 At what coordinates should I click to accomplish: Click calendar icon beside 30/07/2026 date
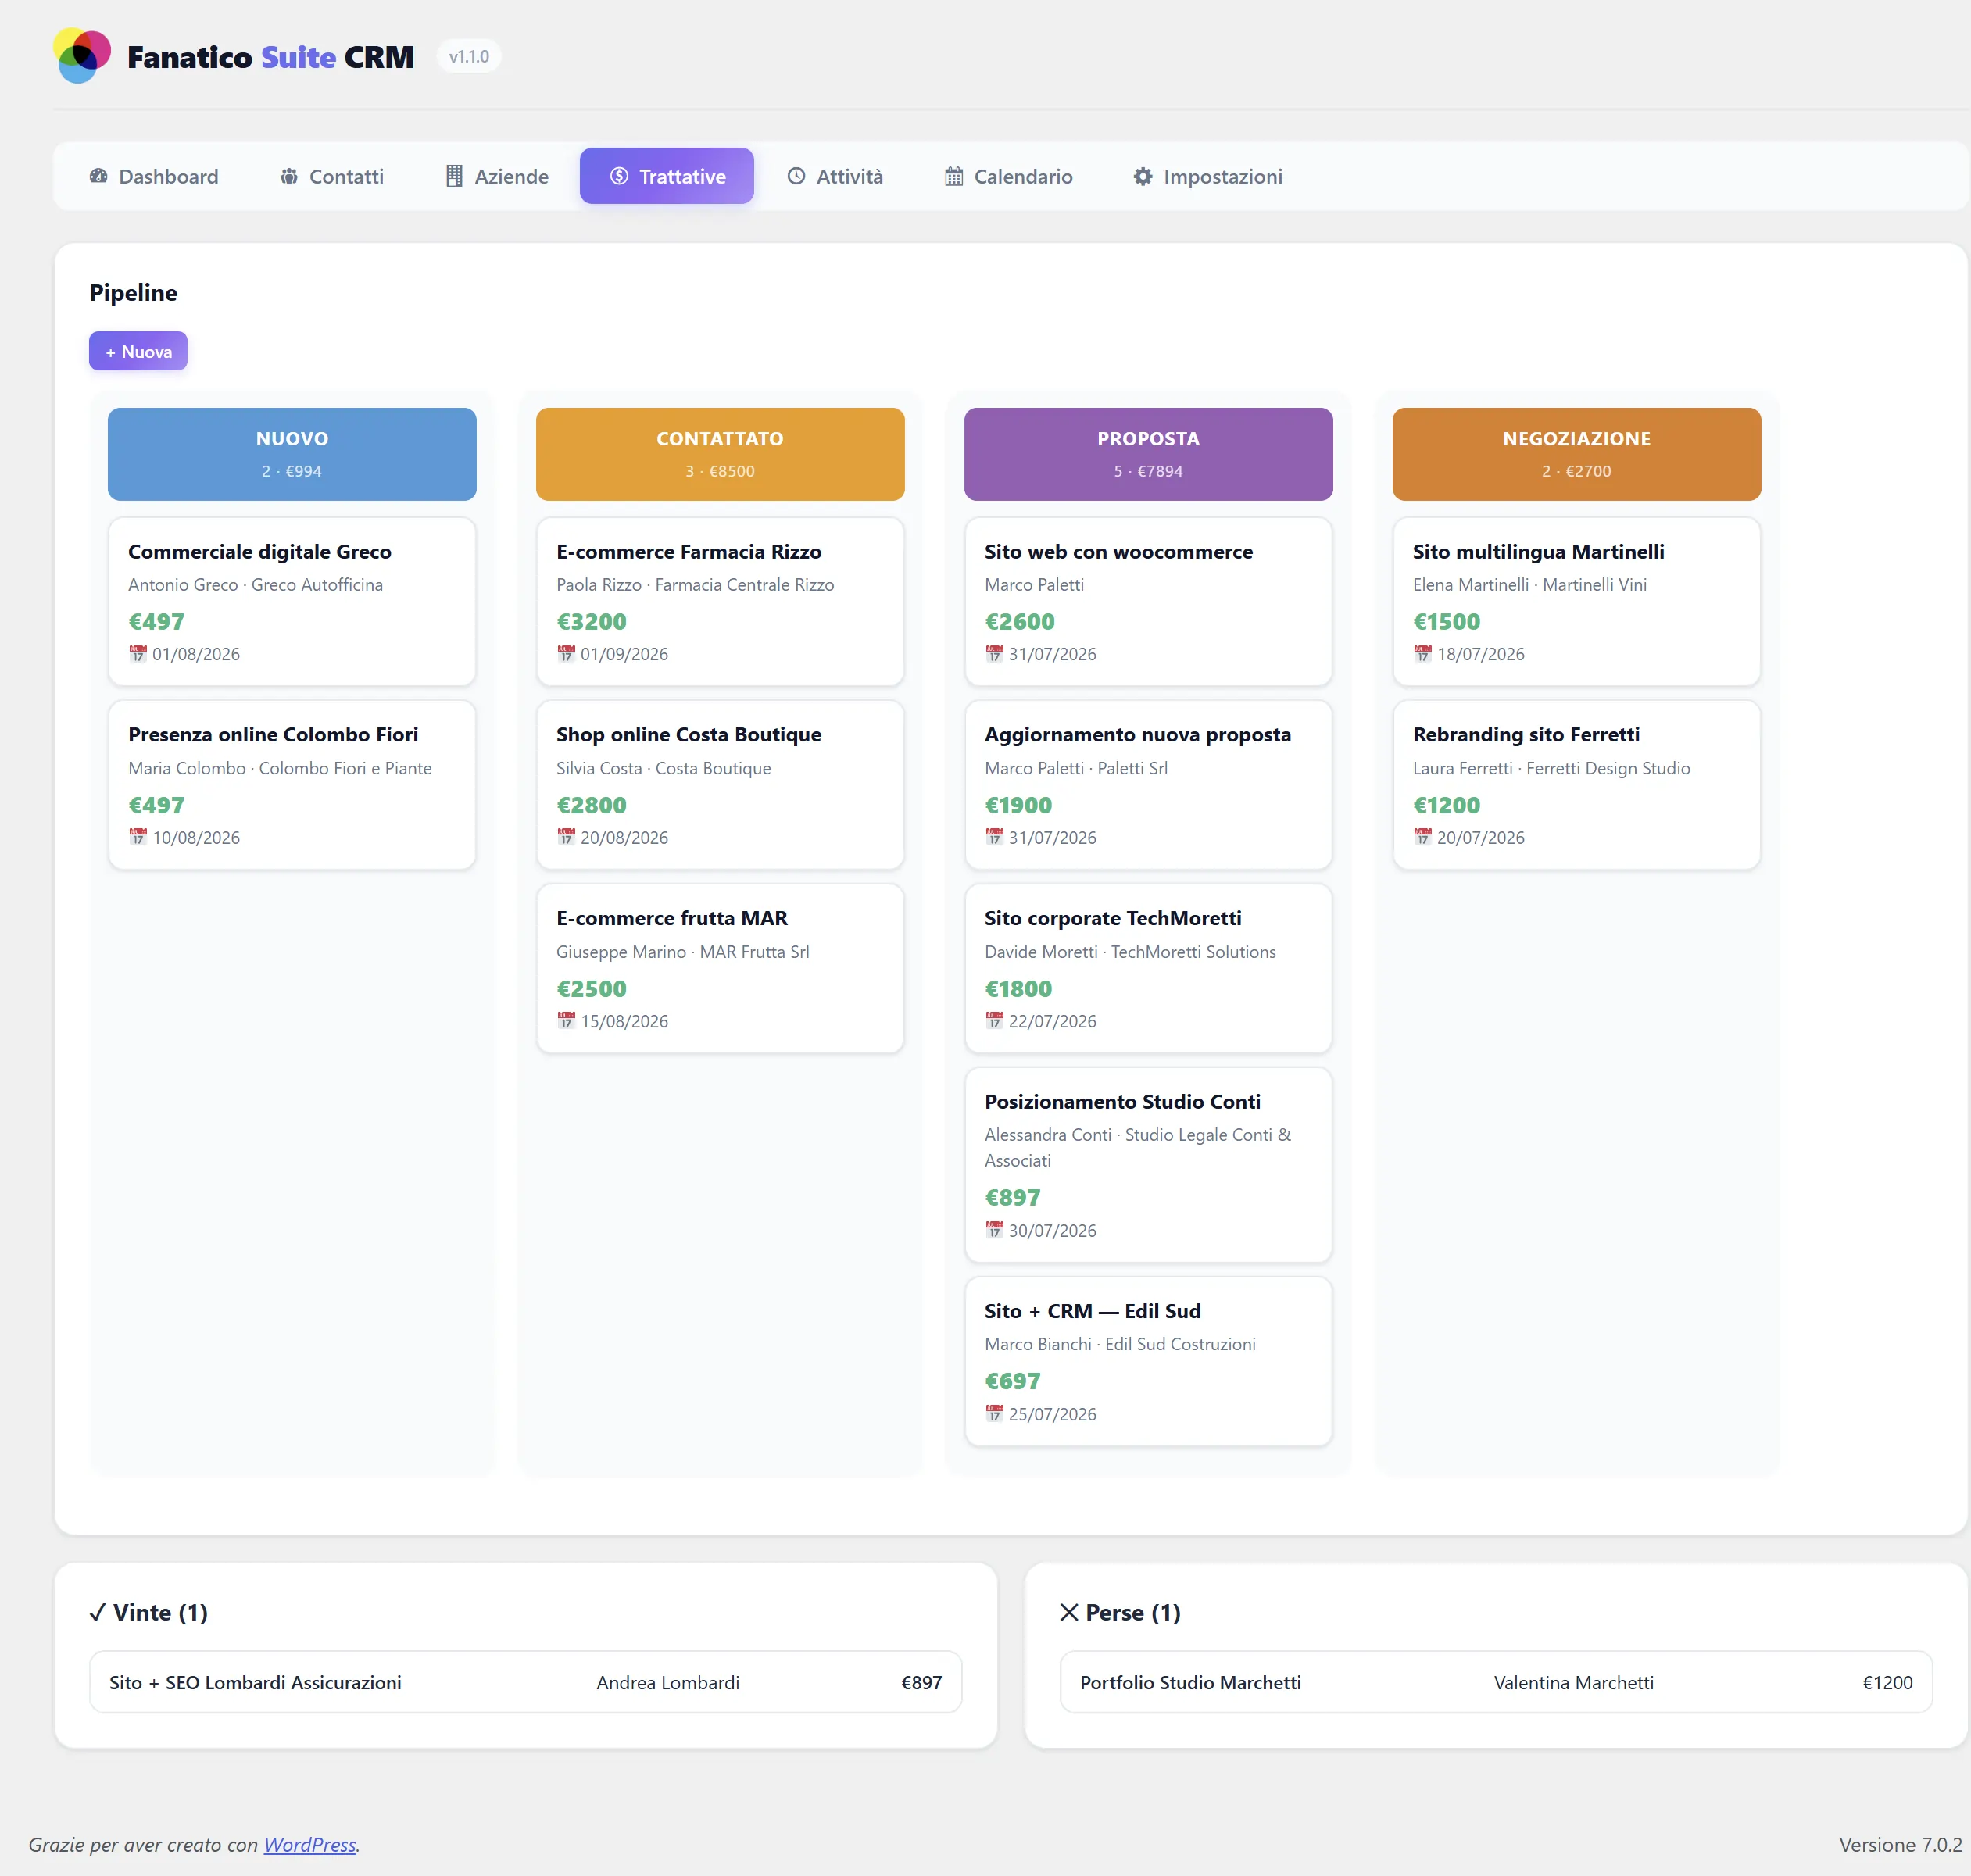tap(994, 1230)
